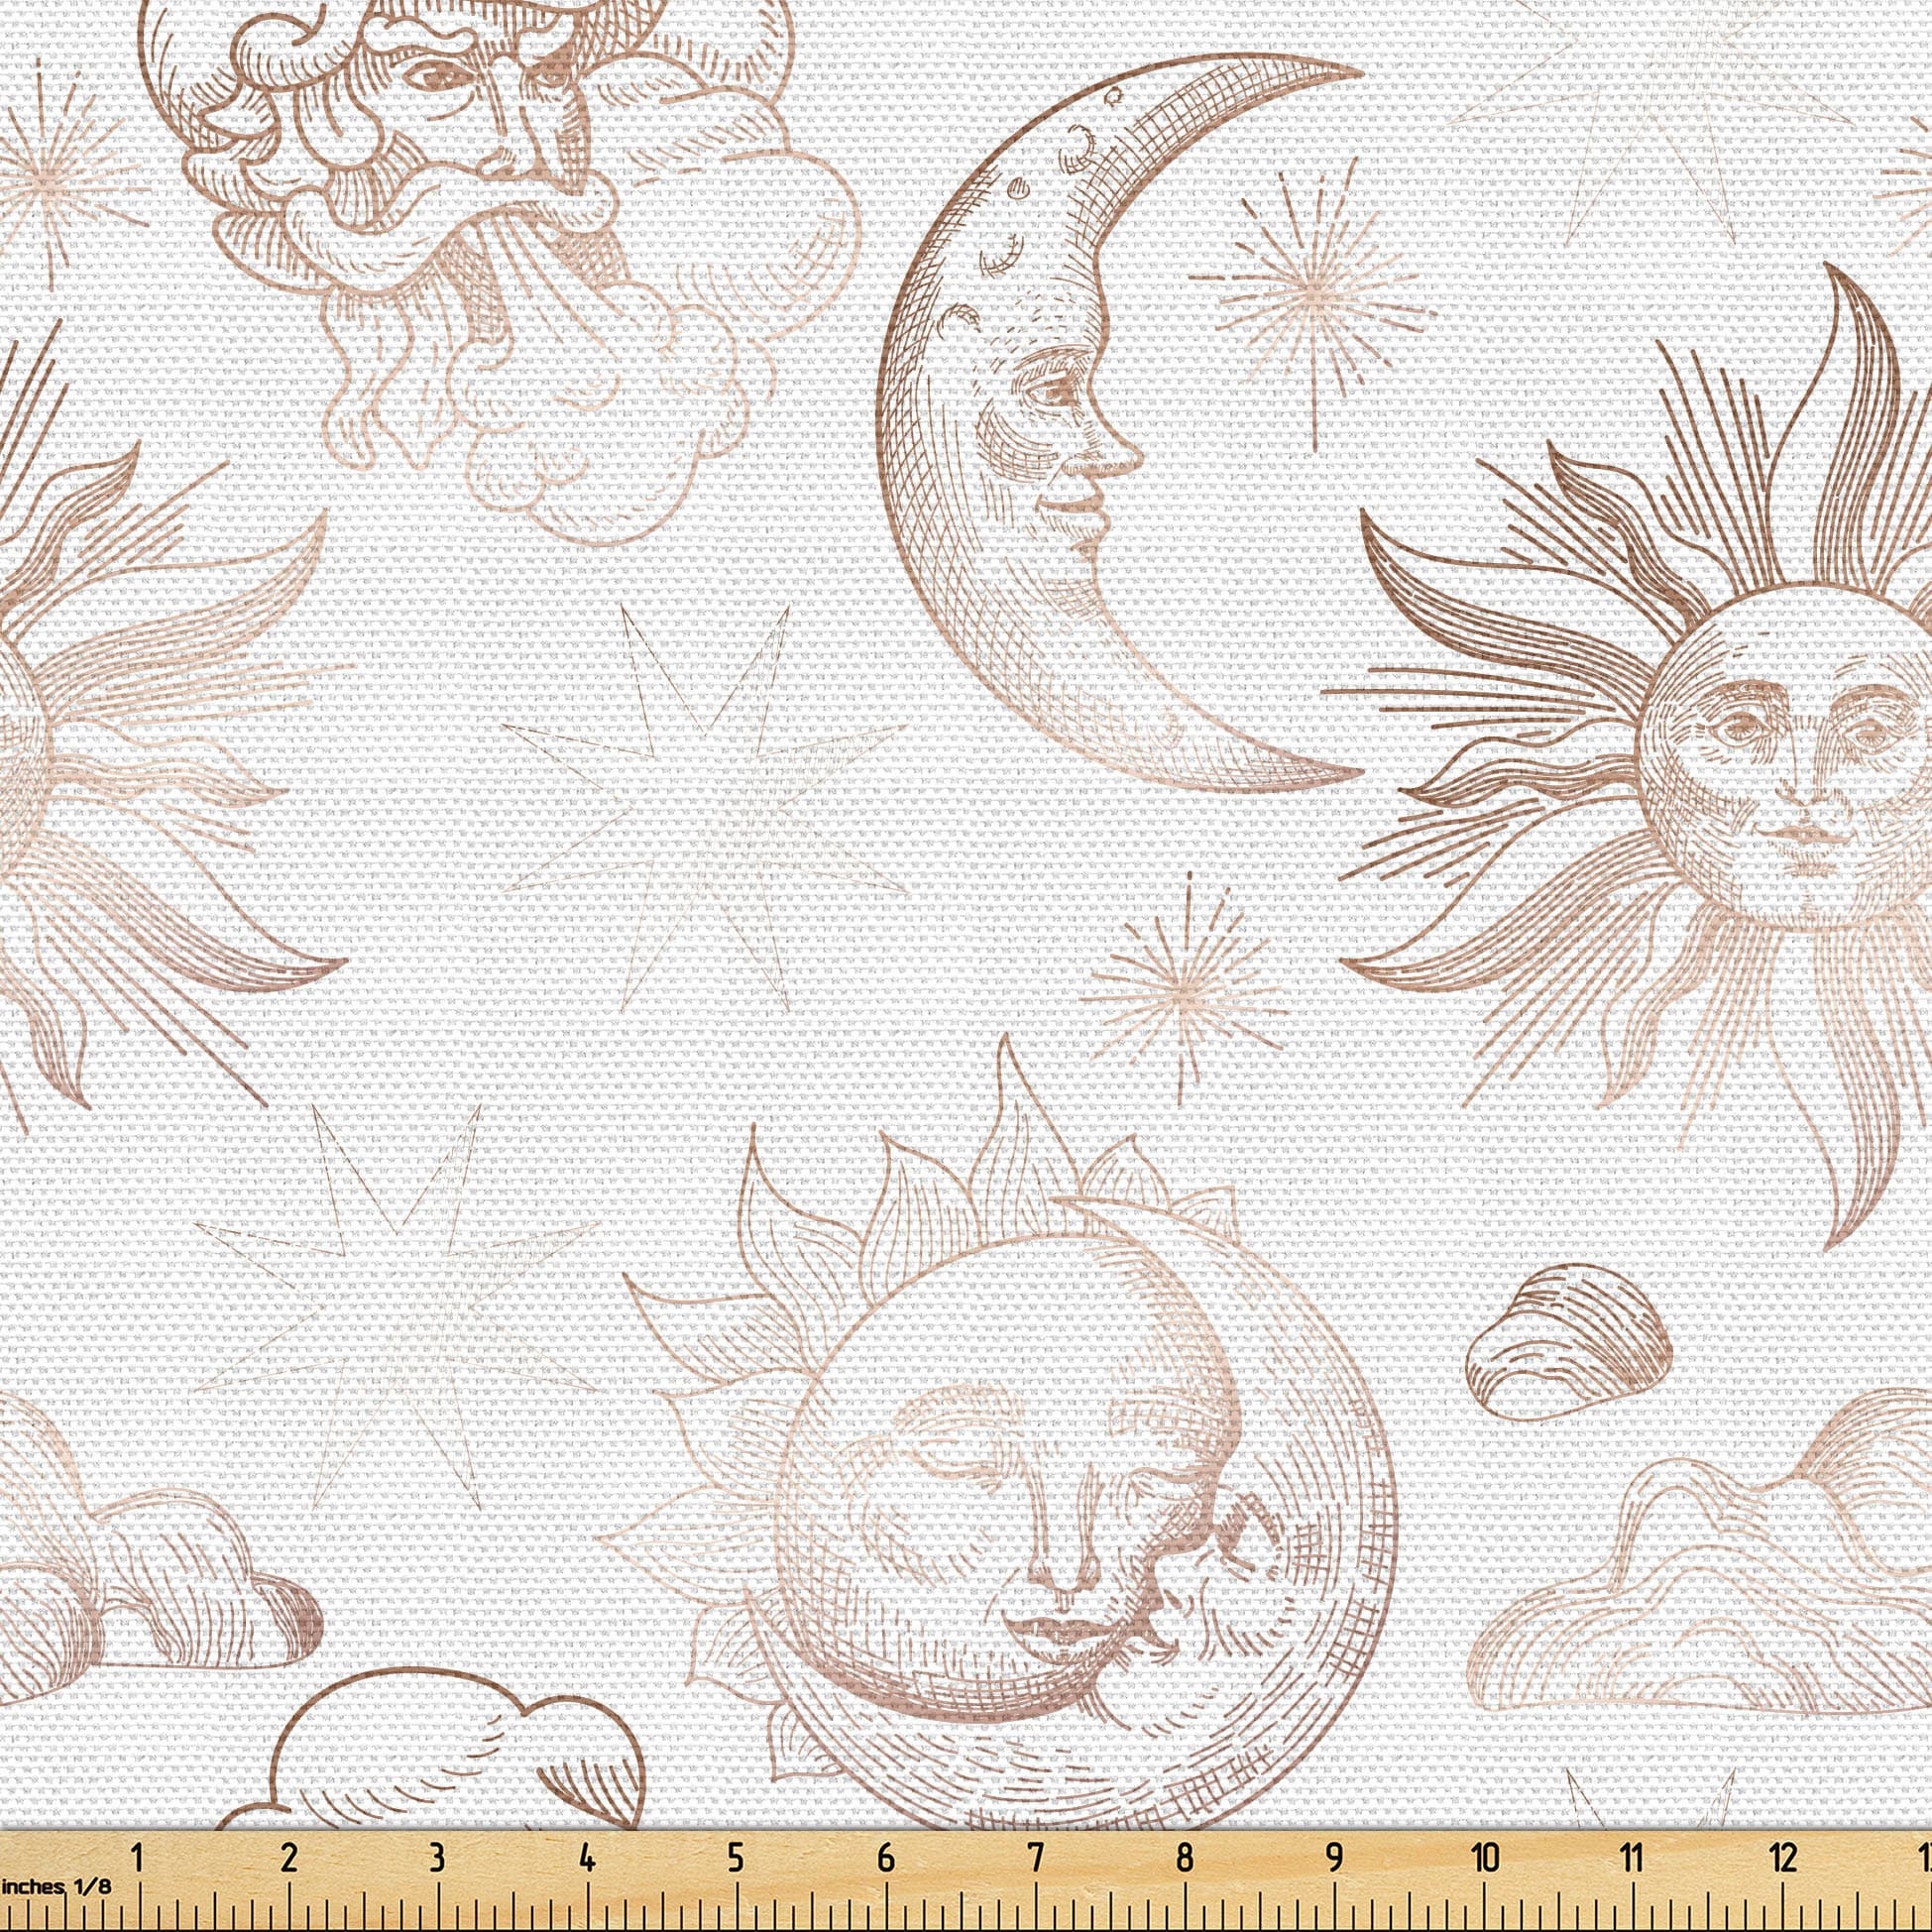
Task: Click the 'inches 1/8' ruler label
Action: pos(56,1887)
